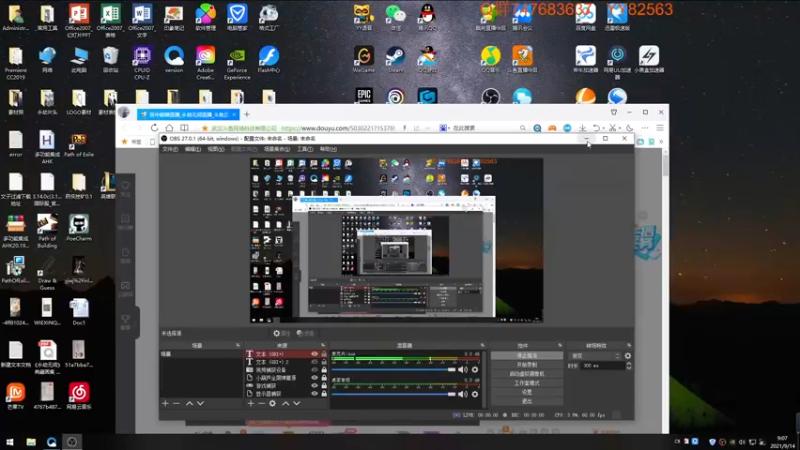Open scene transition type dropdown
This screenshot has height=450, width=800.
[595, 356]
